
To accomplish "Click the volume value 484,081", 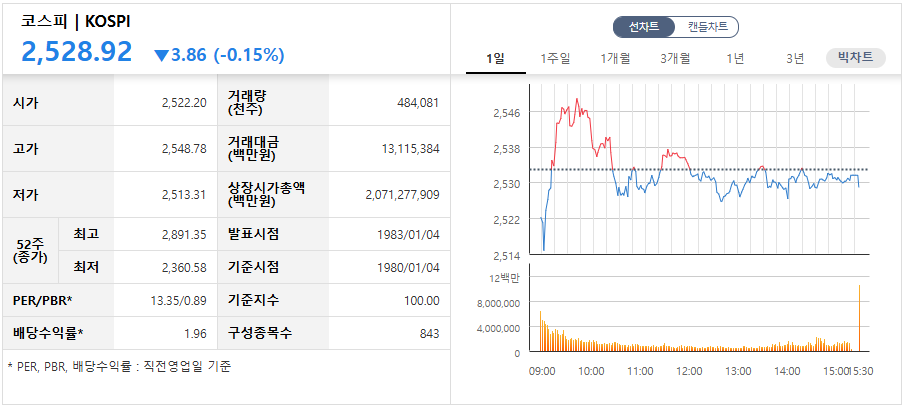I will 418,103.
